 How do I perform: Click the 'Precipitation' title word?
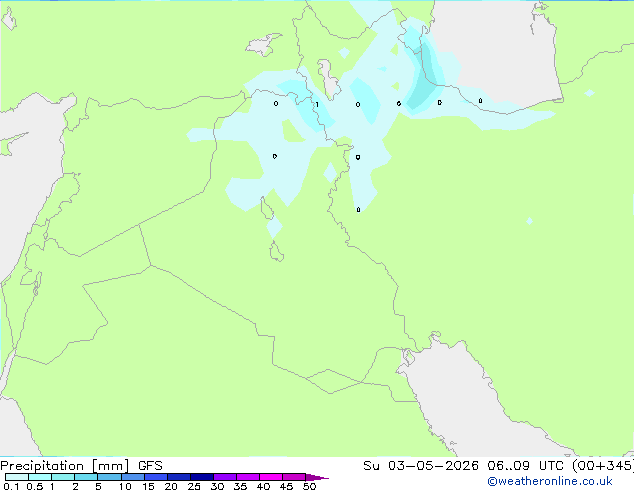(42, 466)
